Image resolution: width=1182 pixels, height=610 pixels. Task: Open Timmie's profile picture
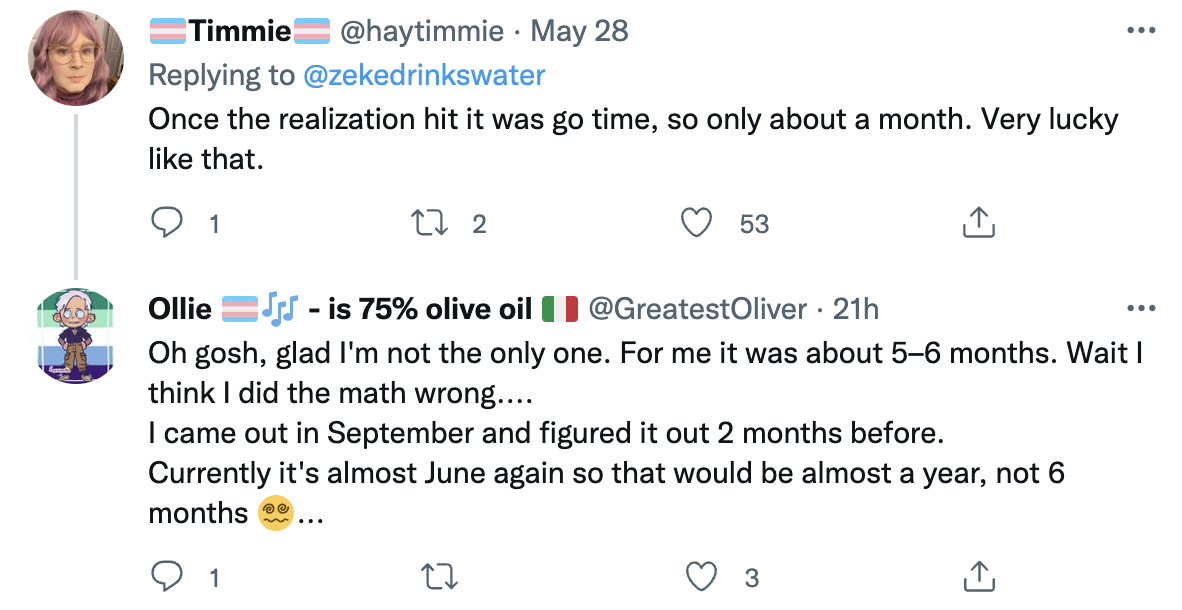click(76, 56)
